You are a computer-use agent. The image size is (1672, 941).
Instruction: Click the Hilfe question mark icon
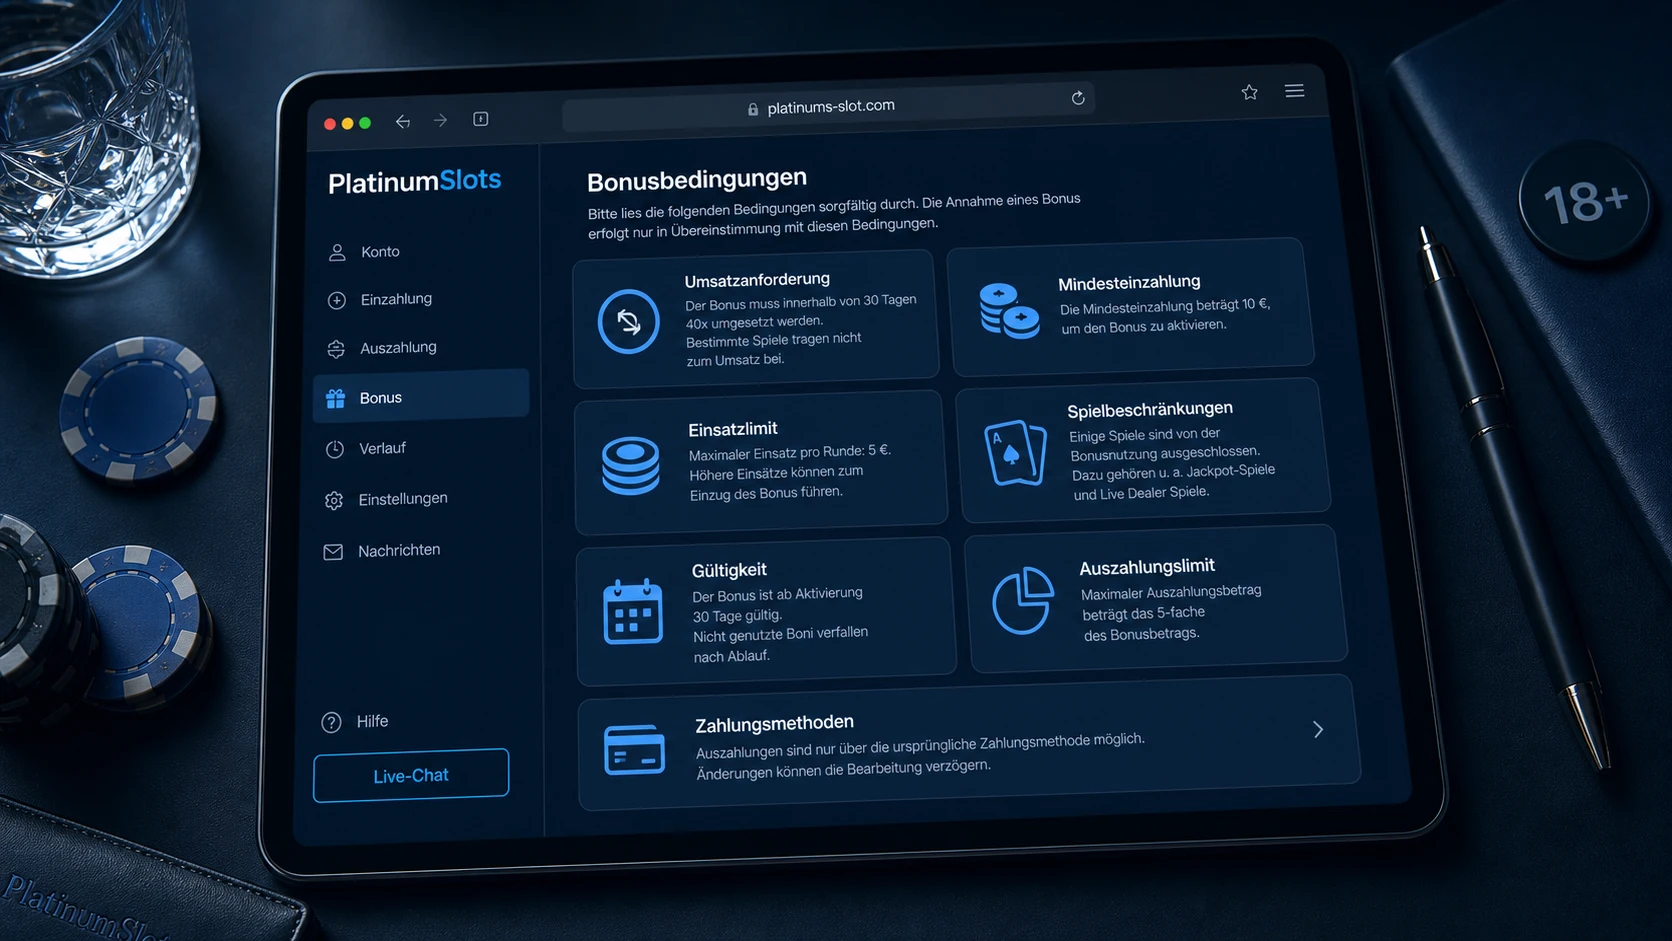pyautogui.click(x=331, y=722)
